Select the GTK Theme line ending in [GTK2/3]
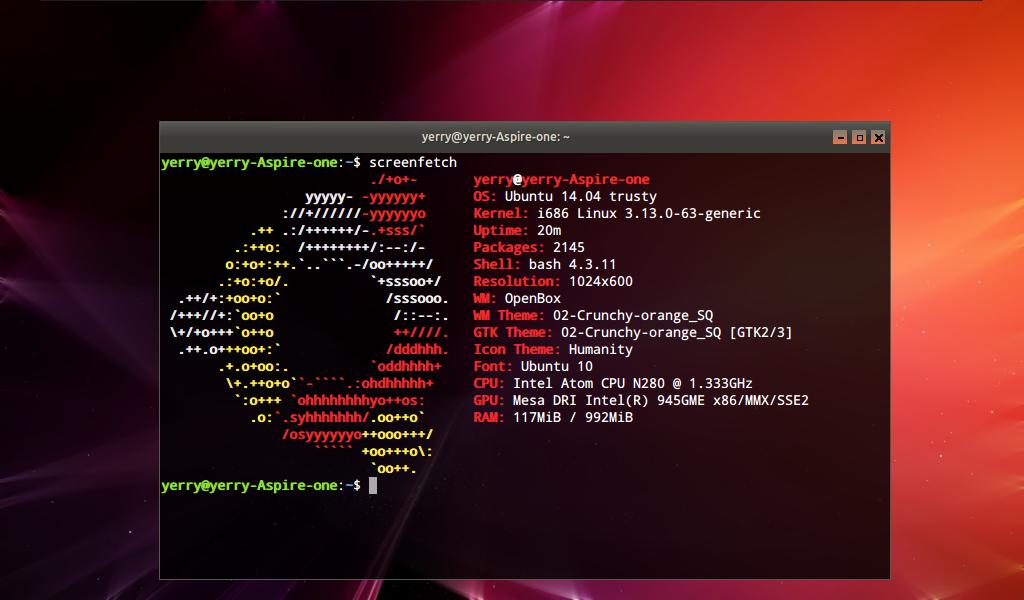This screenshot has height=600, width=1024. 633,332
